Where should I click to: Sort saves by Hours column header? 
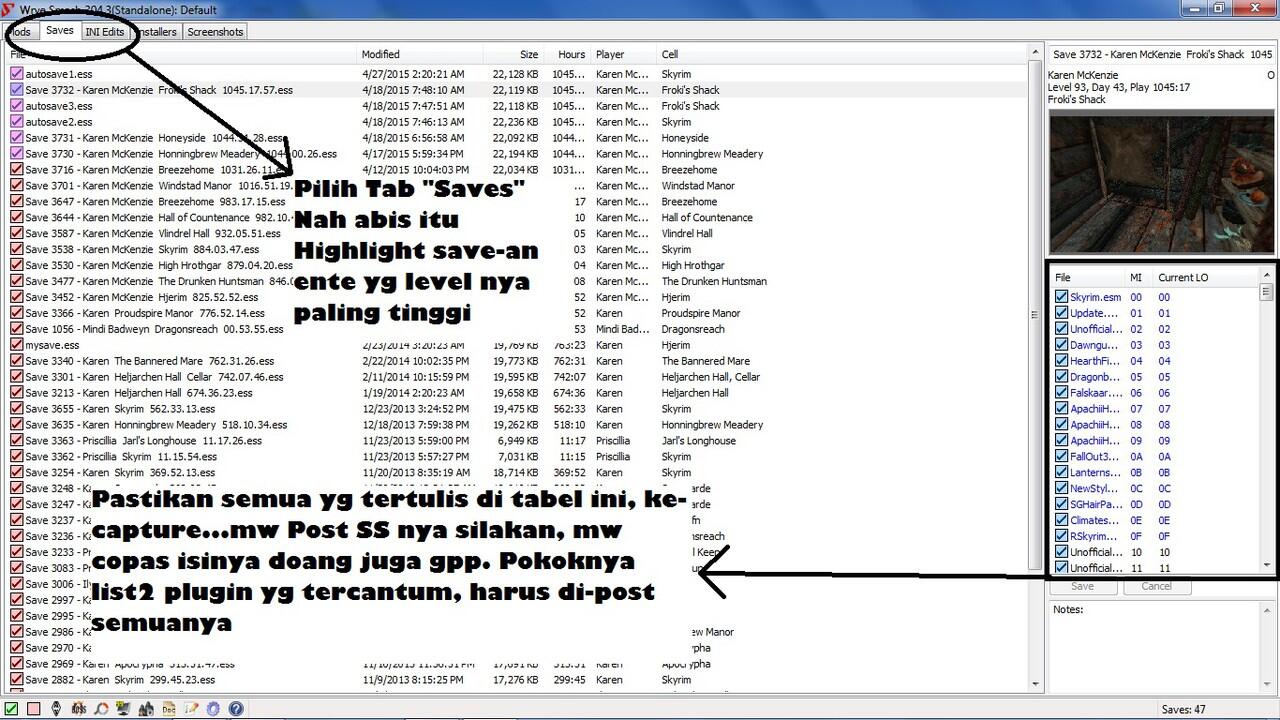(567, 55)
